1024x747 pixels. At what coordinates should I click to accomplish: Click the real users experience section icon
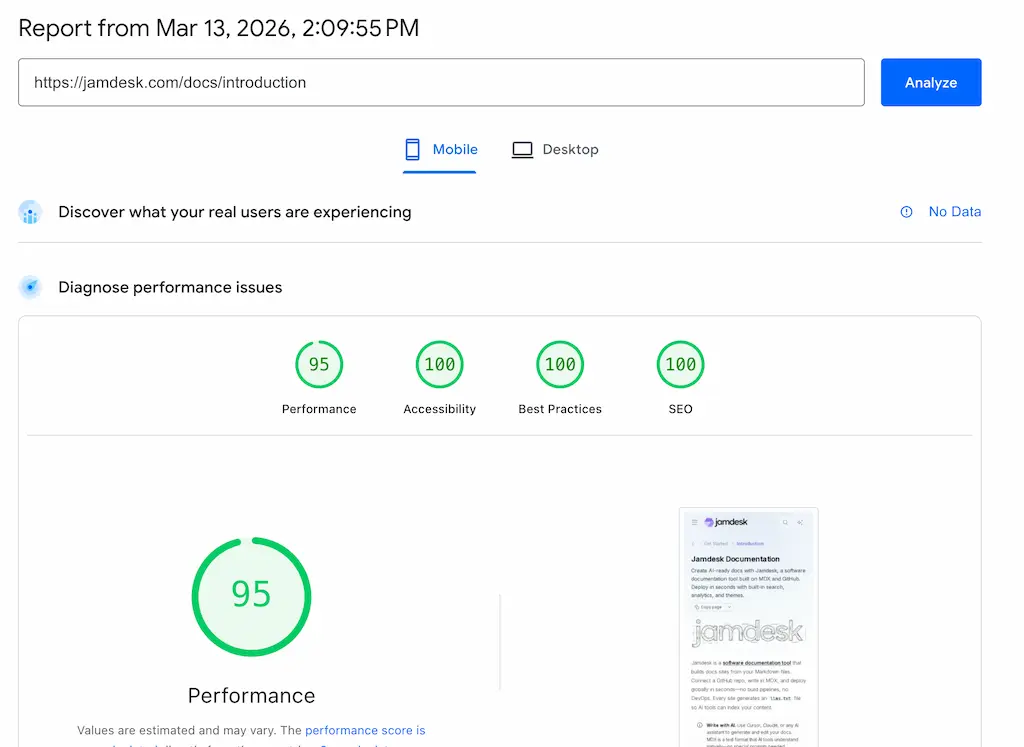pos(30,211)
